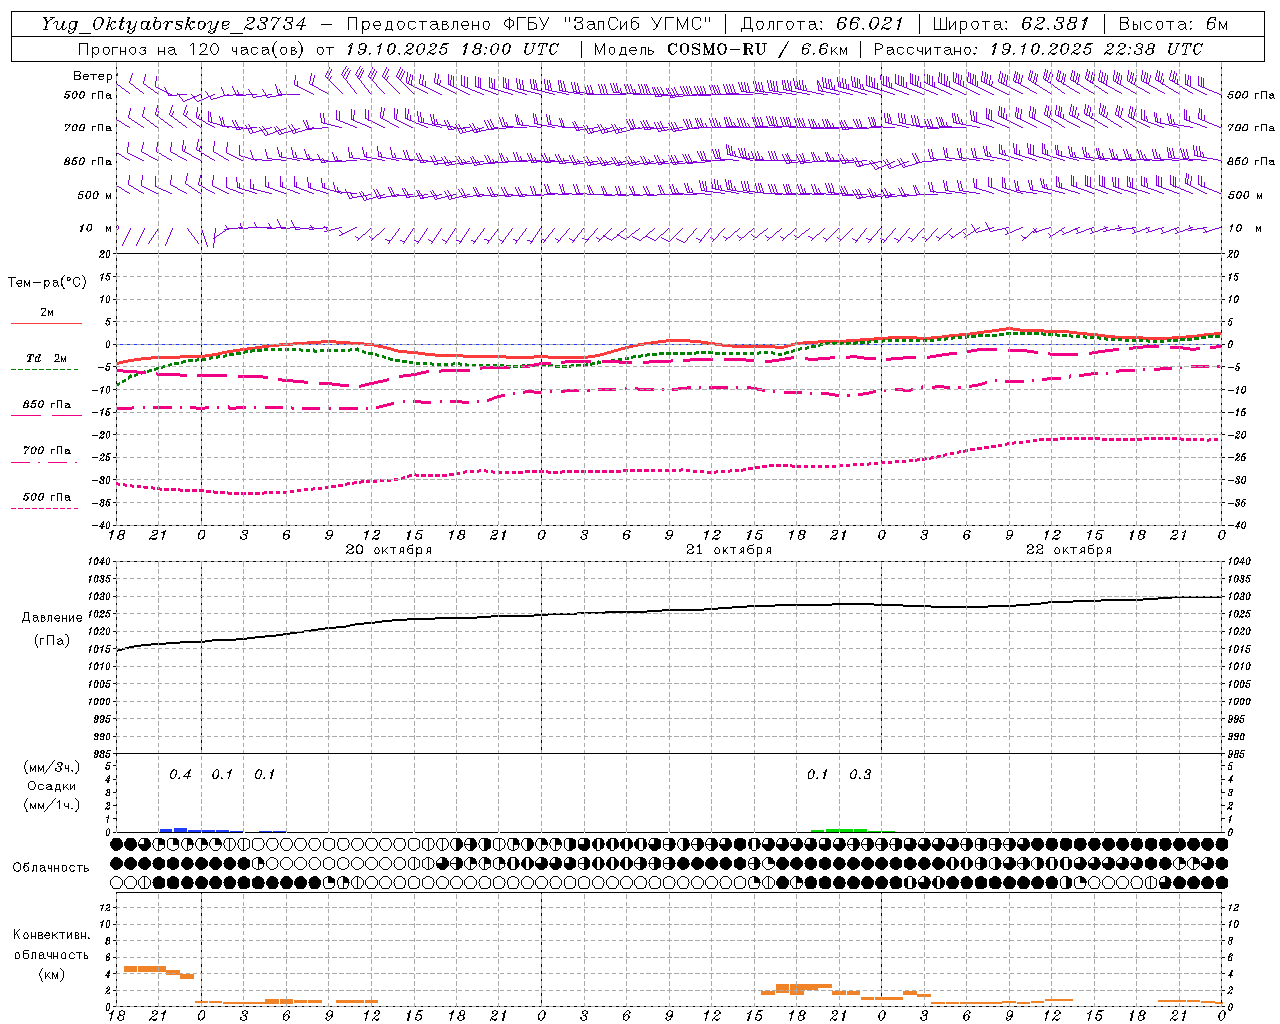Select the Давление pressure panel label

50,618
